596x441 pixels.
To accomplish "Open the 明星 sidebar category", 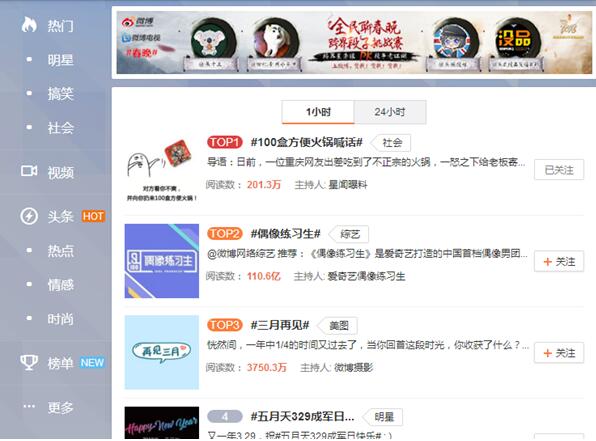I will click(x=60, y=60).
